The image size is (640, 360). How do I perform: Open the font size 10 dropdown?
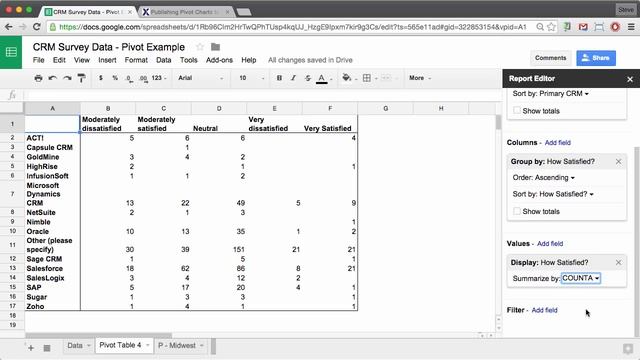click(x=251, y=78)
